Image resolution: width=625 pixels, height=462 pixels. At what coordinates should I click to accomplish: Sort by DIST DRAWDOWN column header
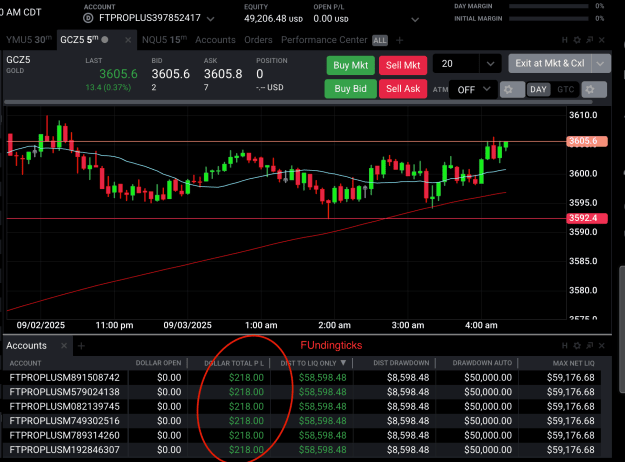coord(401,363)
